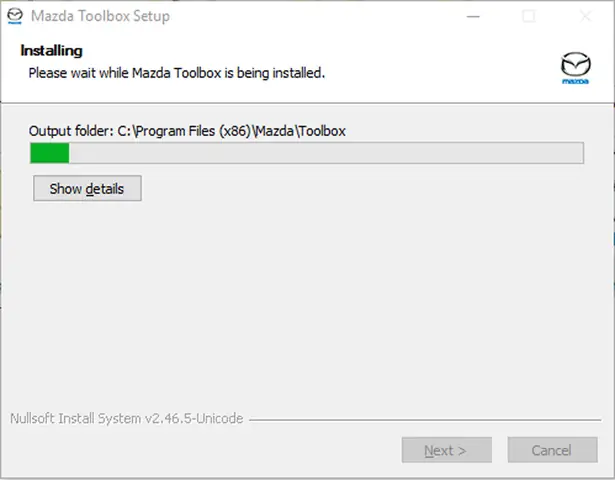Click the greyed-out maximize button

point(528,16)
